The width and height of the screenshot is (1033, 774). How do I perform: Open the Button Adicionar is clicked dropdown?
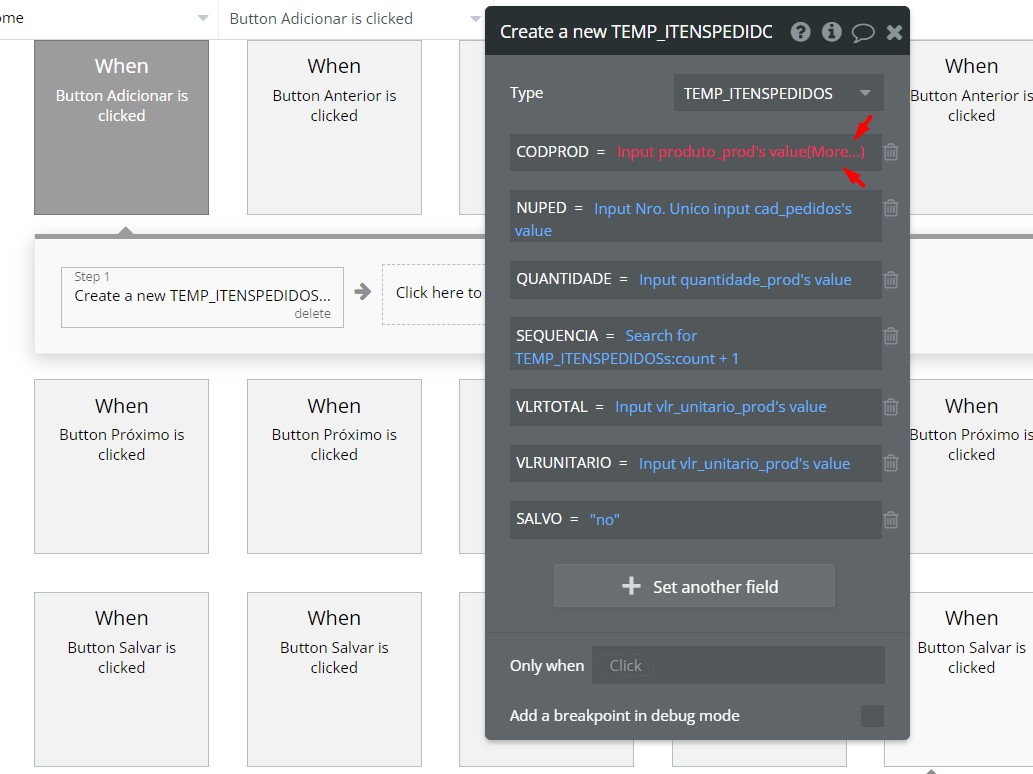point(354,18)
